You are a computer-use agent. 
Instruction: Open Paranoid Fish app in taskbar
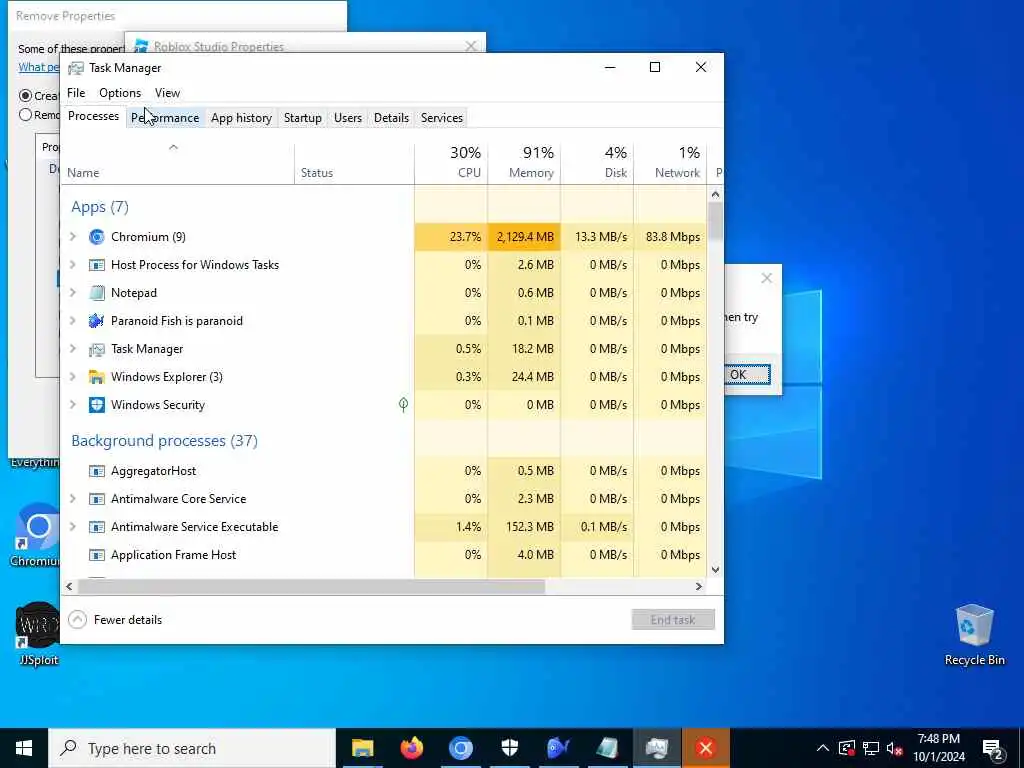(558, 748)
